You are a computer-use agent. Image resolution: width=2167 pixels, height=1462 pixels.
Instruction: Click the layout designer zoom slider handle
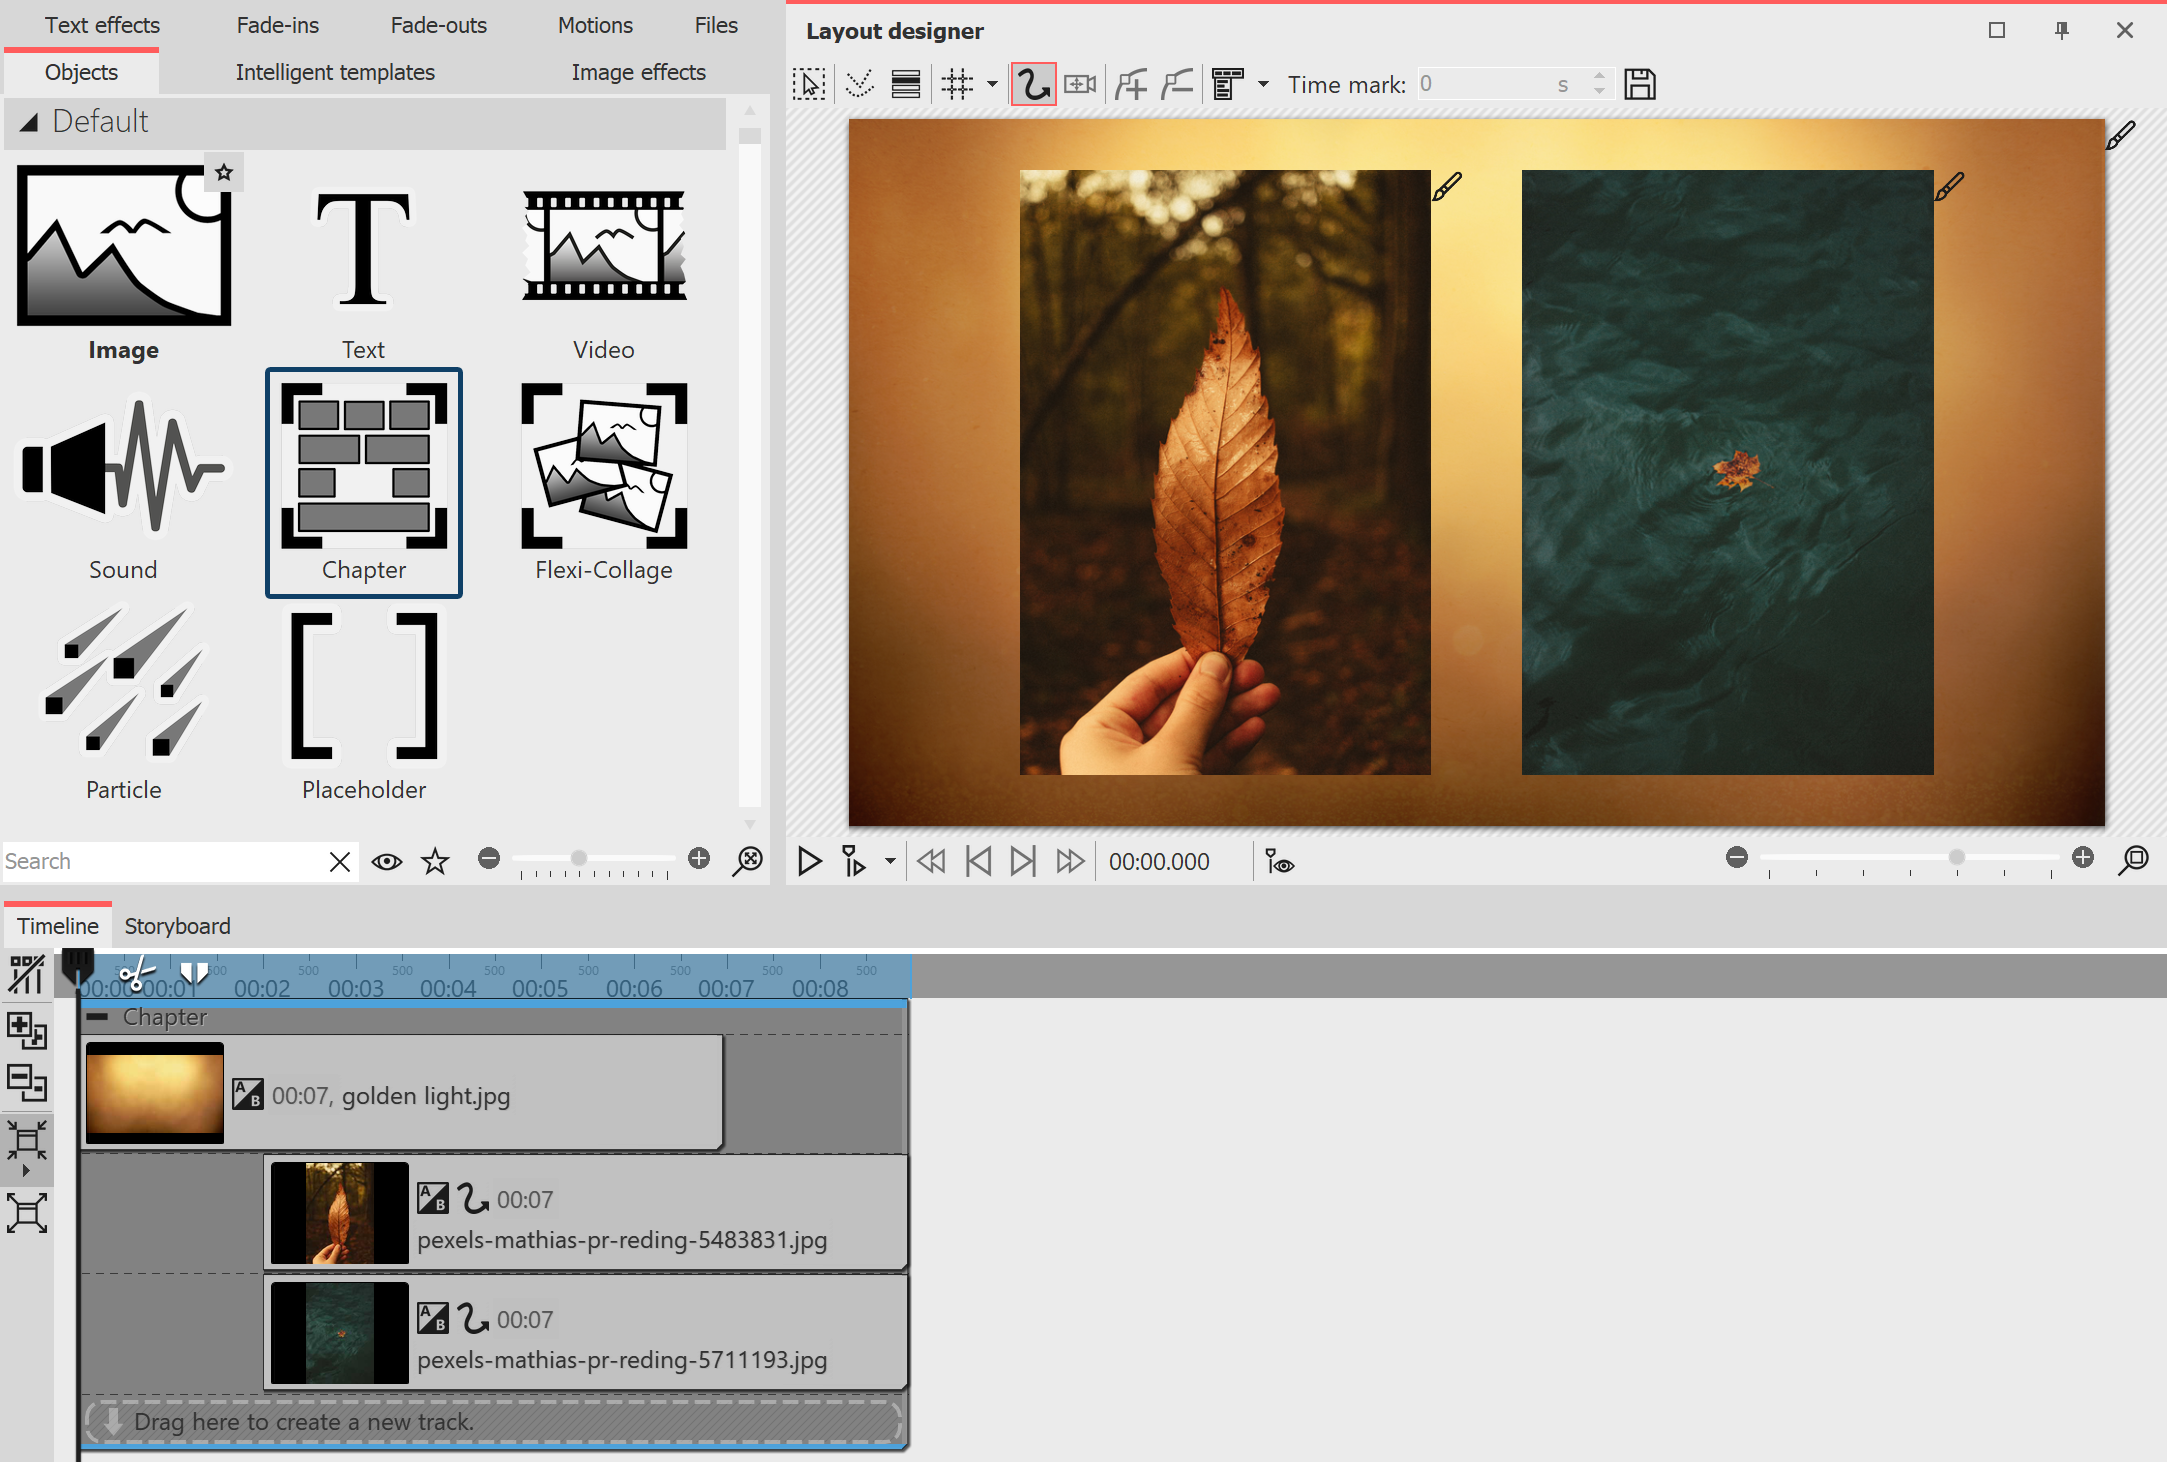pyautogui.click(x=1956, y=857)
